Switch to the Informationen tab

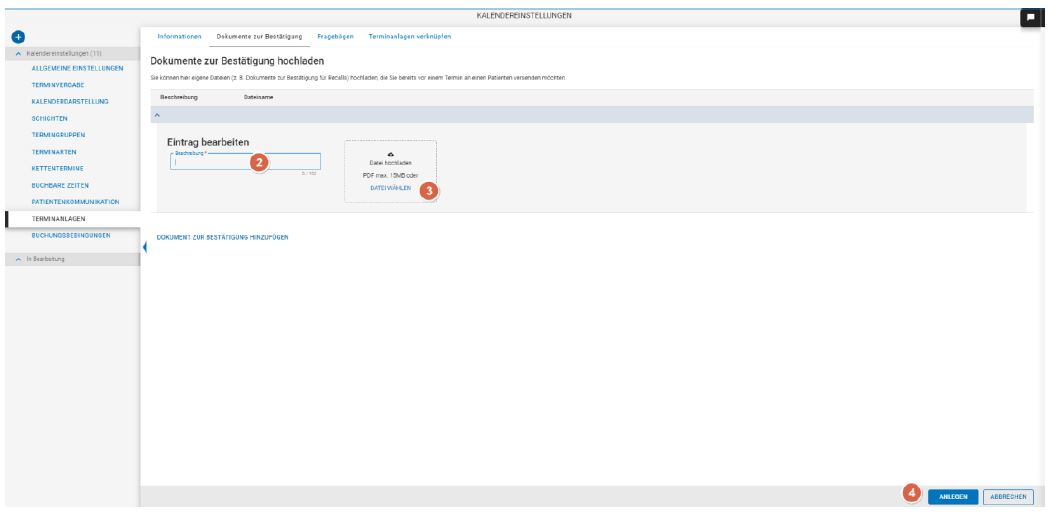(179, 36)
